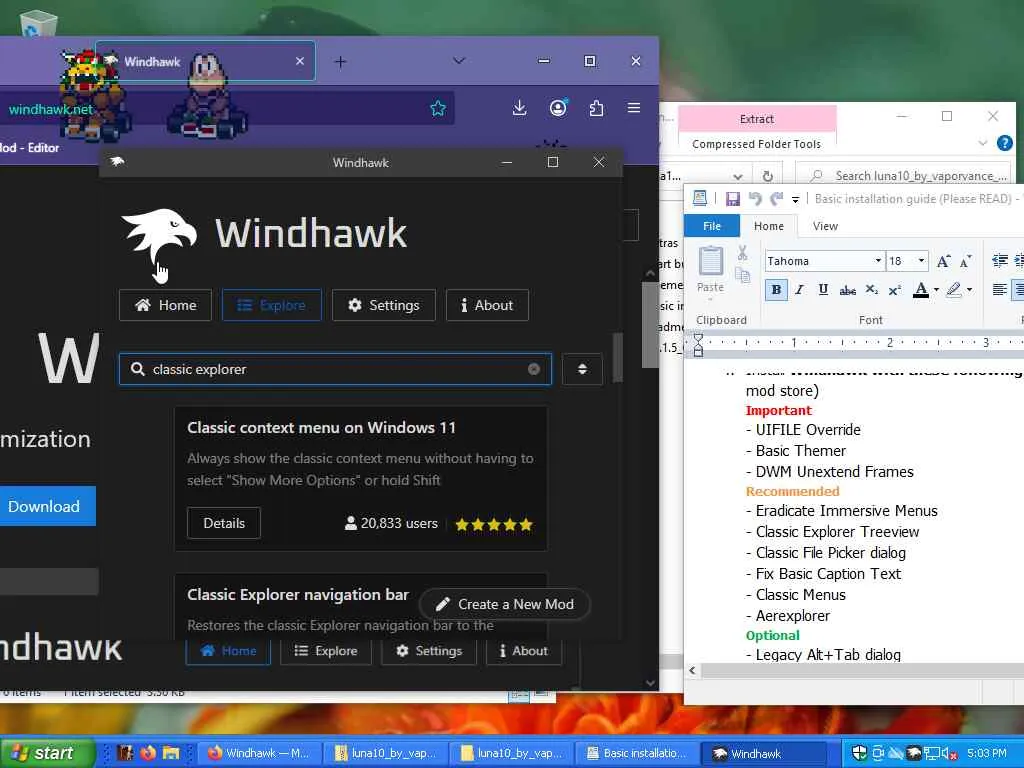Open the Explore tab in Windhawk
The width and height of the screenshot is (1024, 768).
[272, 305]
